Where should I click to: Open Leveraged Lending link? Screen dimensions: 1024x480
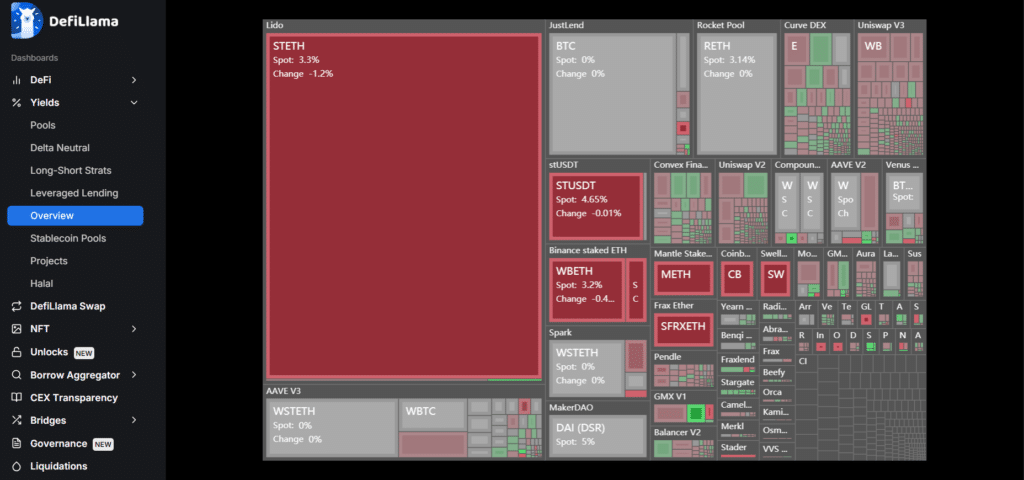(x=74, y=193)
